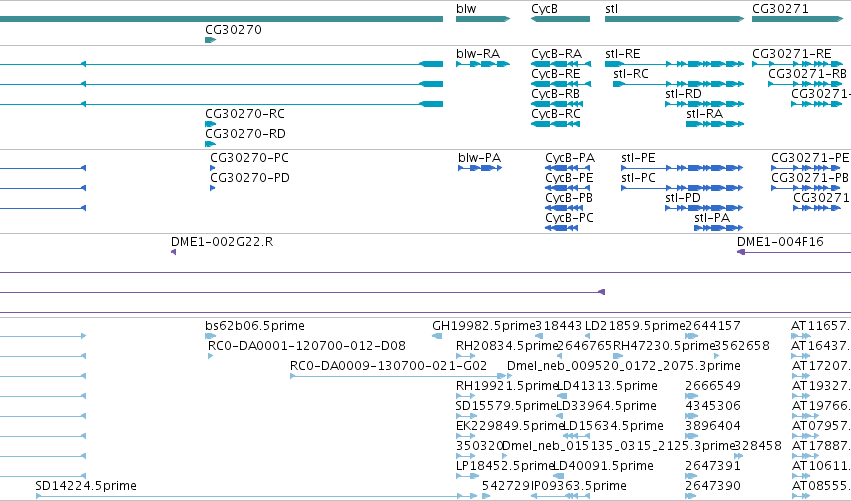Pick protein CycB-PC
The width and height of the screenshot is (851, 501).
[562, 229]
